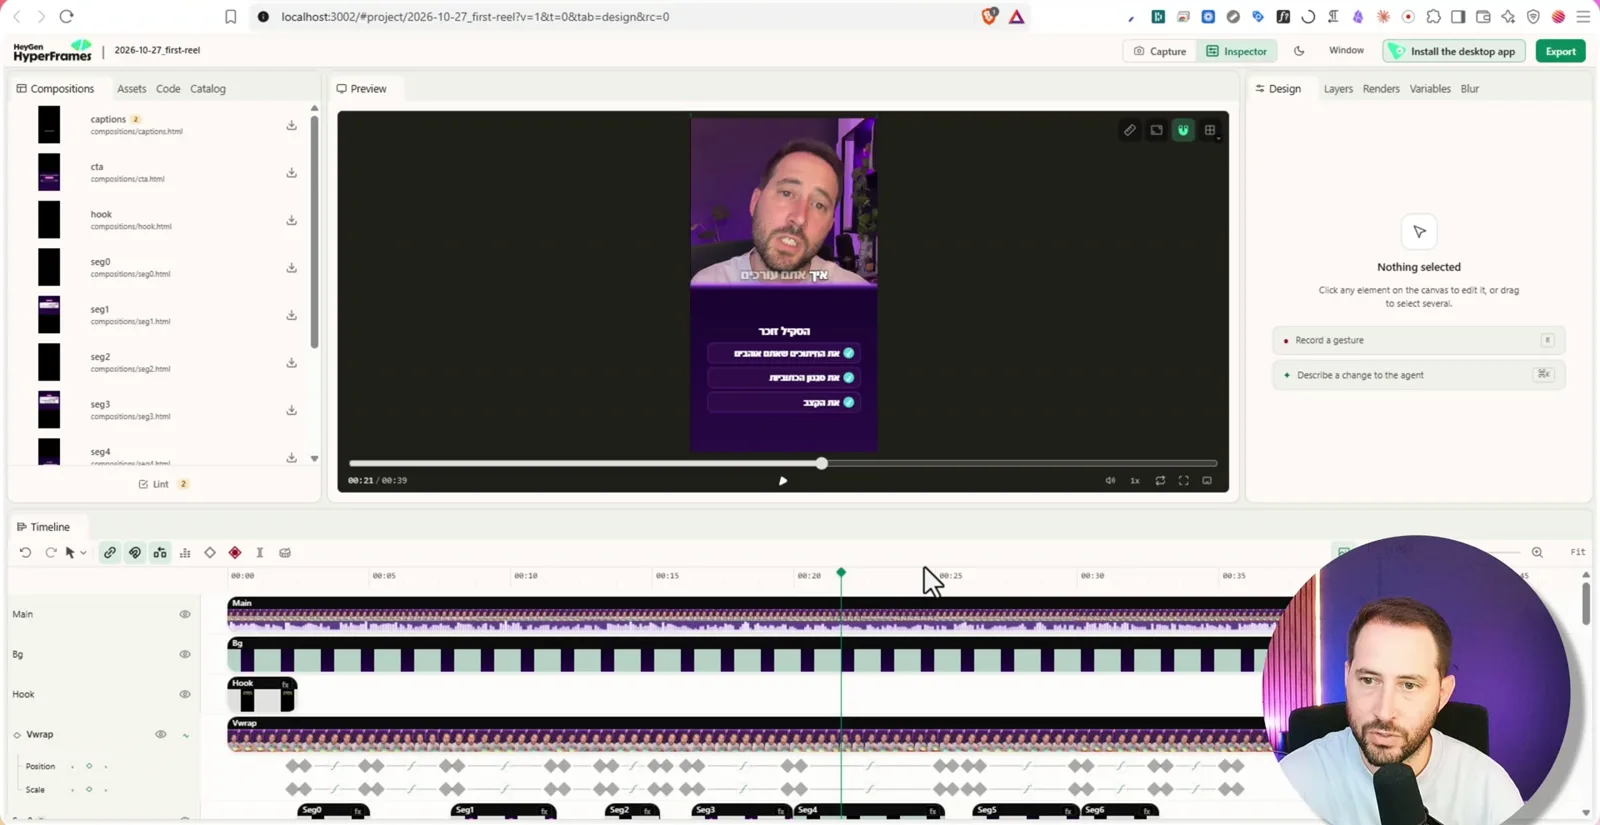1600x825 pixels.
Task: Download the hook composition
Action: [x=291, y=220]
